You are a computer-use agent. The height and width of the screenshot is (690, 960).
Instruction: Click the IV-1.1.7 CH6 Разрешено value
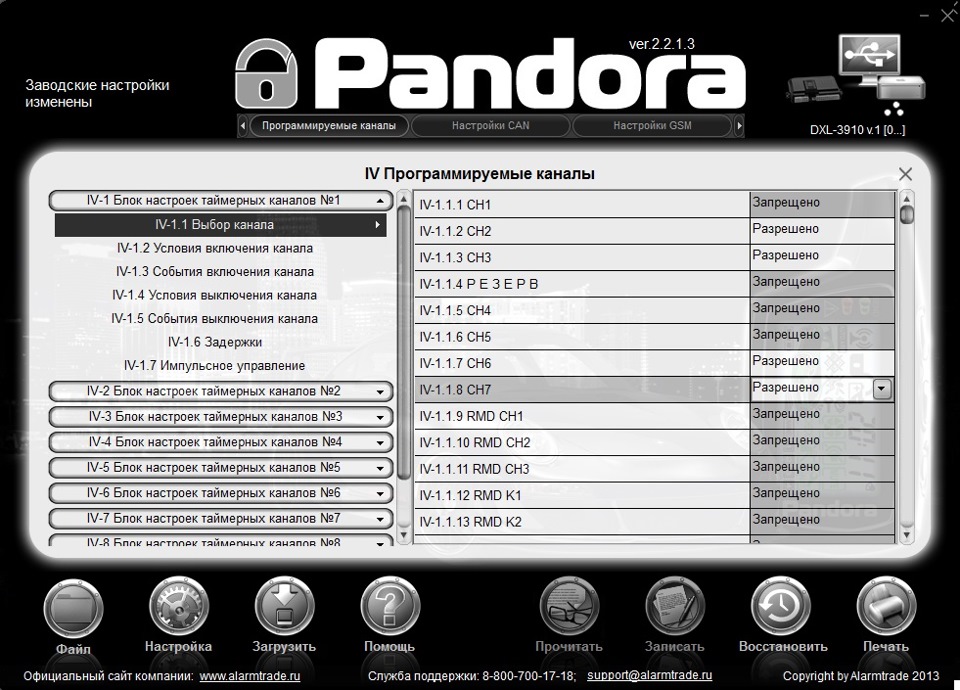[822, 362]
